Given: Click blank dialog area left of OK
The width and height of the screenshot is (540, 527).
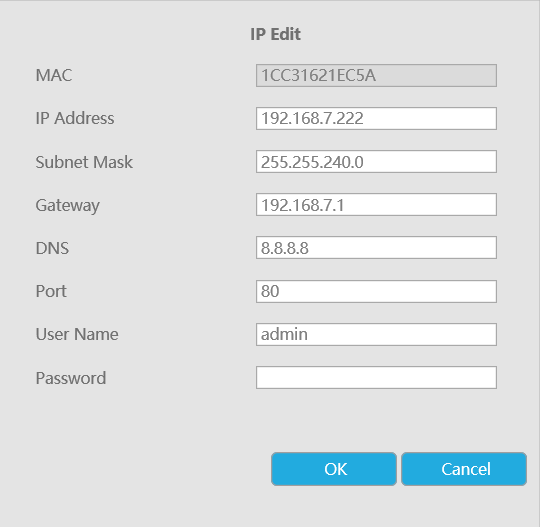Looking at the screenshot, I should pyautogui.click(x=138, y=469).
